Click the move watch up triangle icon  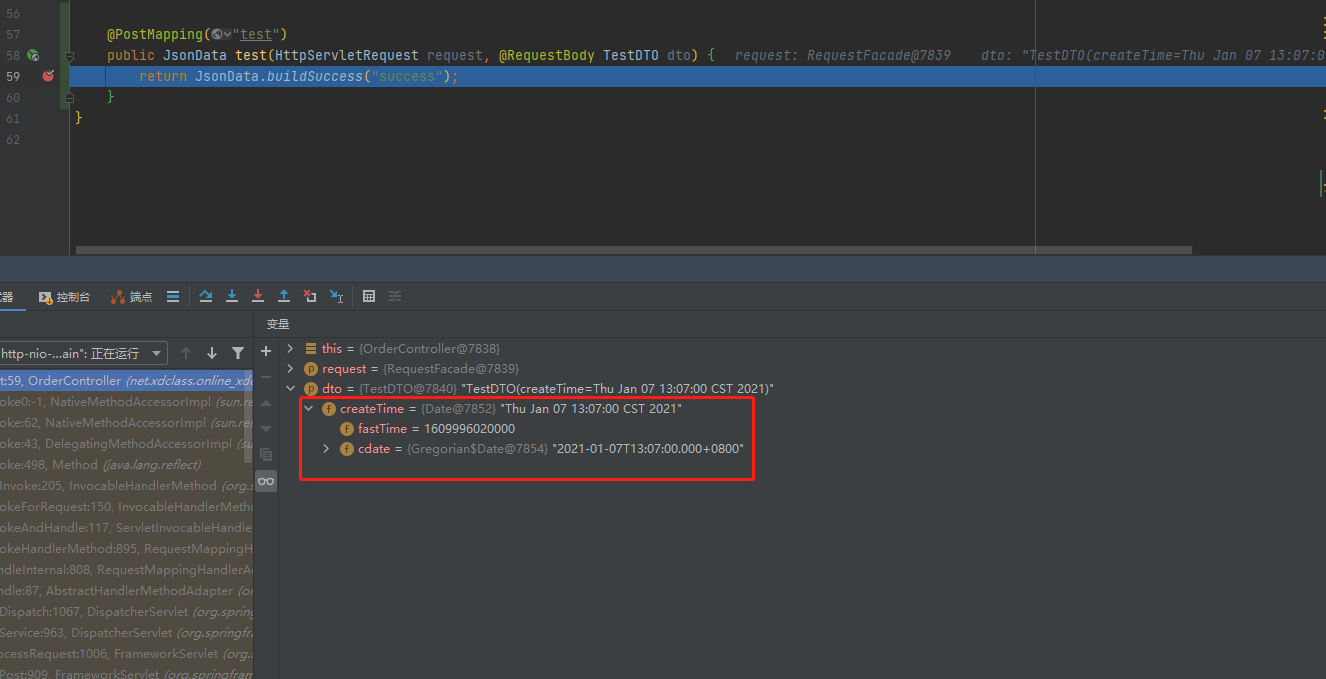point(266,403)
